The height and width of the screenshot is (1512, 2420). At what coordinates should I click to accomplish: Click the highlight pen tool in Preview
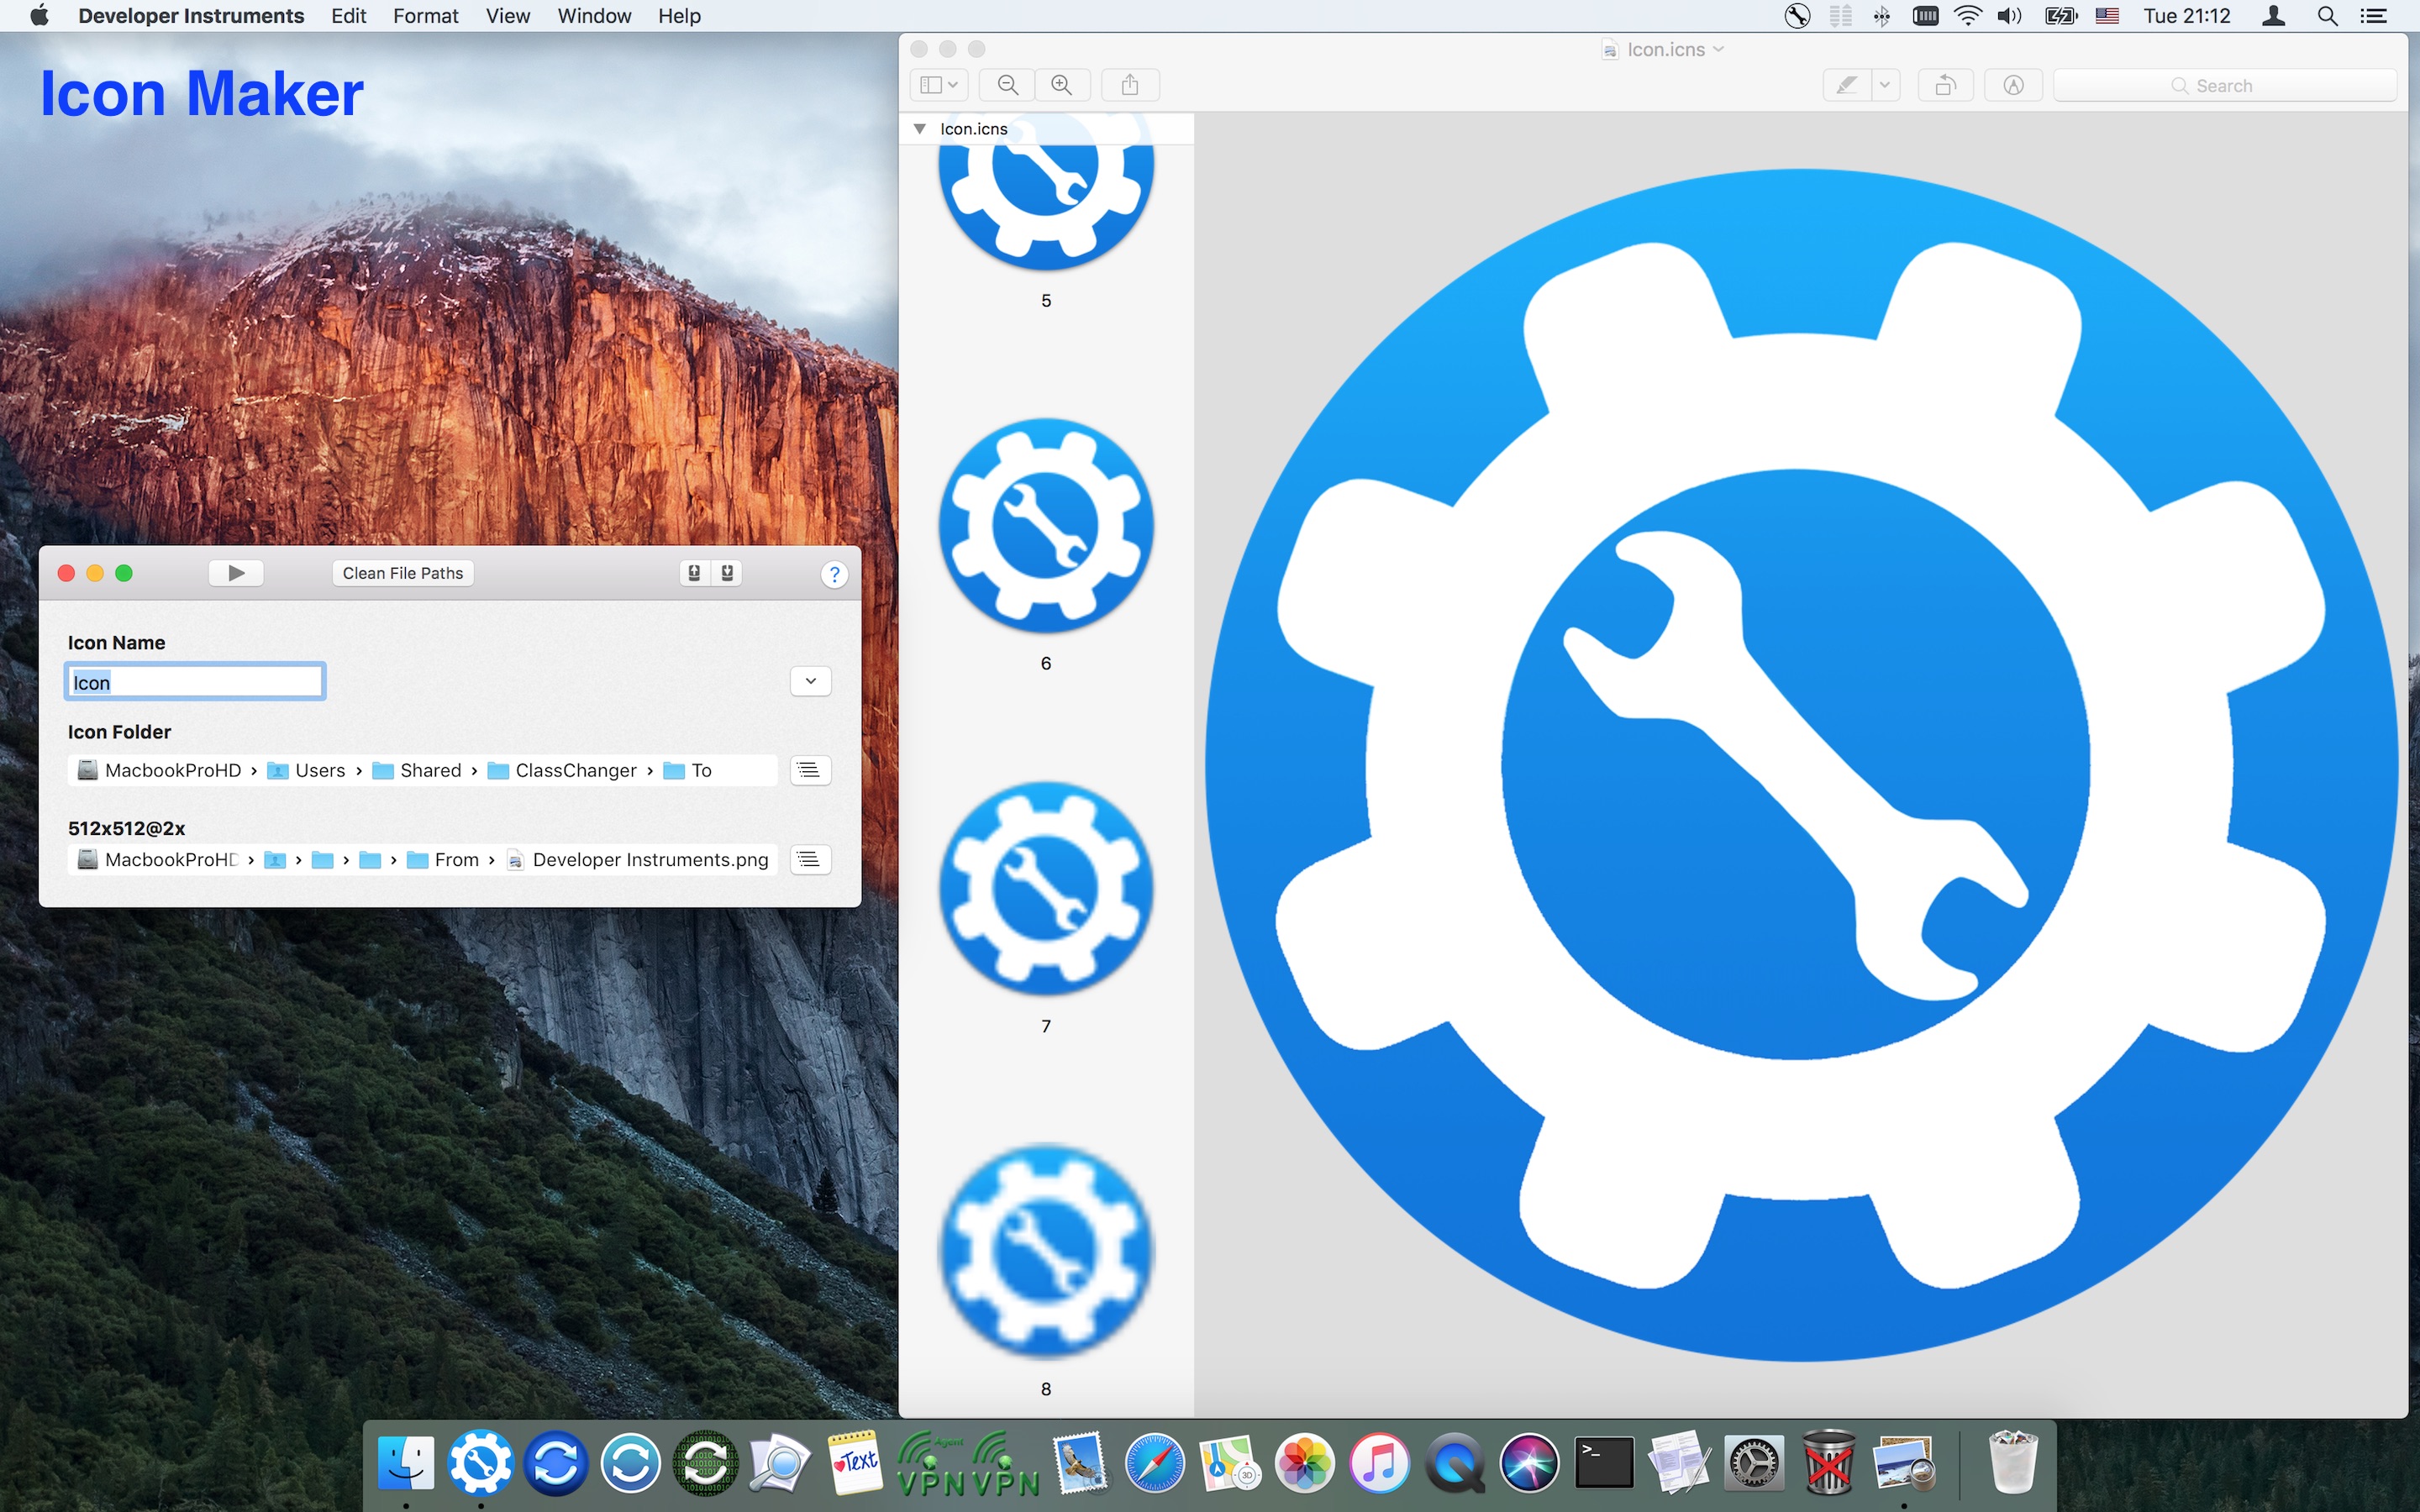pos(1846,85)
